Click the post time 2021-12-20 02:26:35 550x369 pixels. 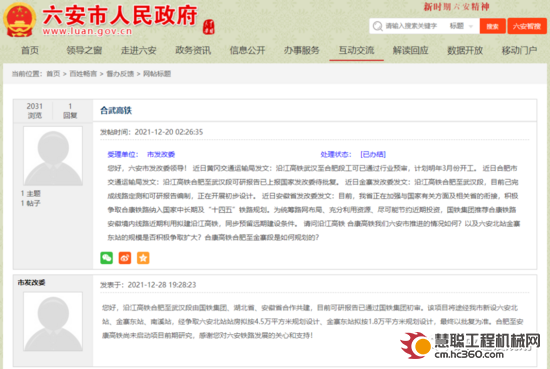tap(169, 132)
